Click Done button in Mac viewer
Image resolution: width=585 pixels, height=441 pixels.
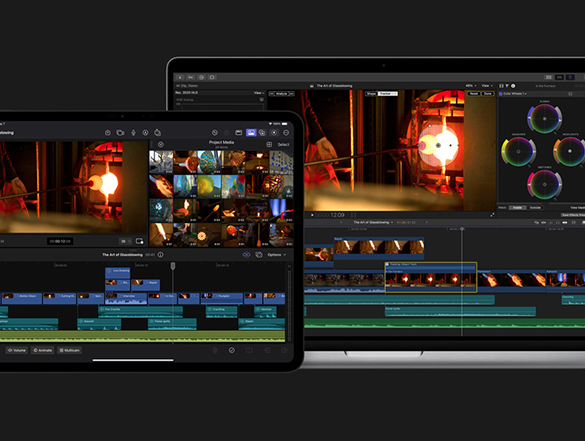point(488,94)
